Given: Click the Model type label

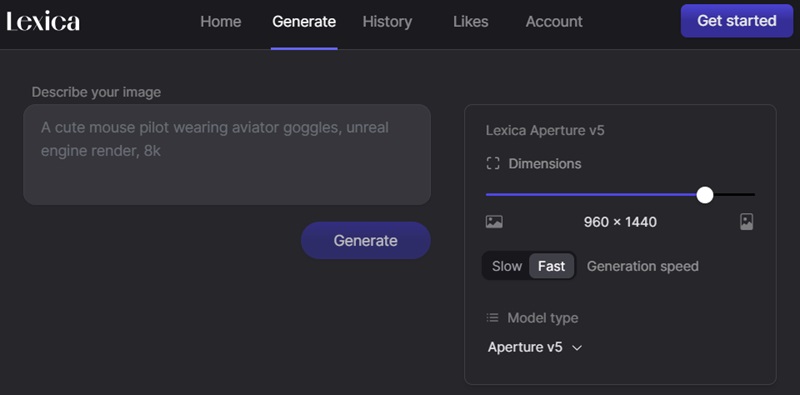Looking at the screenshot, I should coord(543,318).
